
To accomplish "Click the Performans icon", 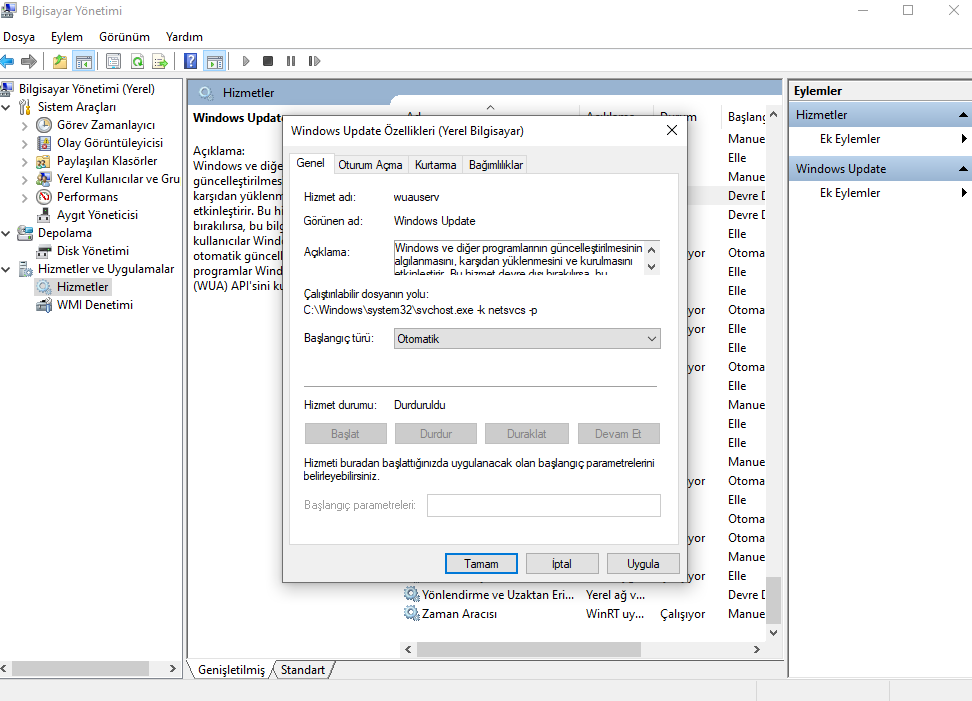I will 43,197.
